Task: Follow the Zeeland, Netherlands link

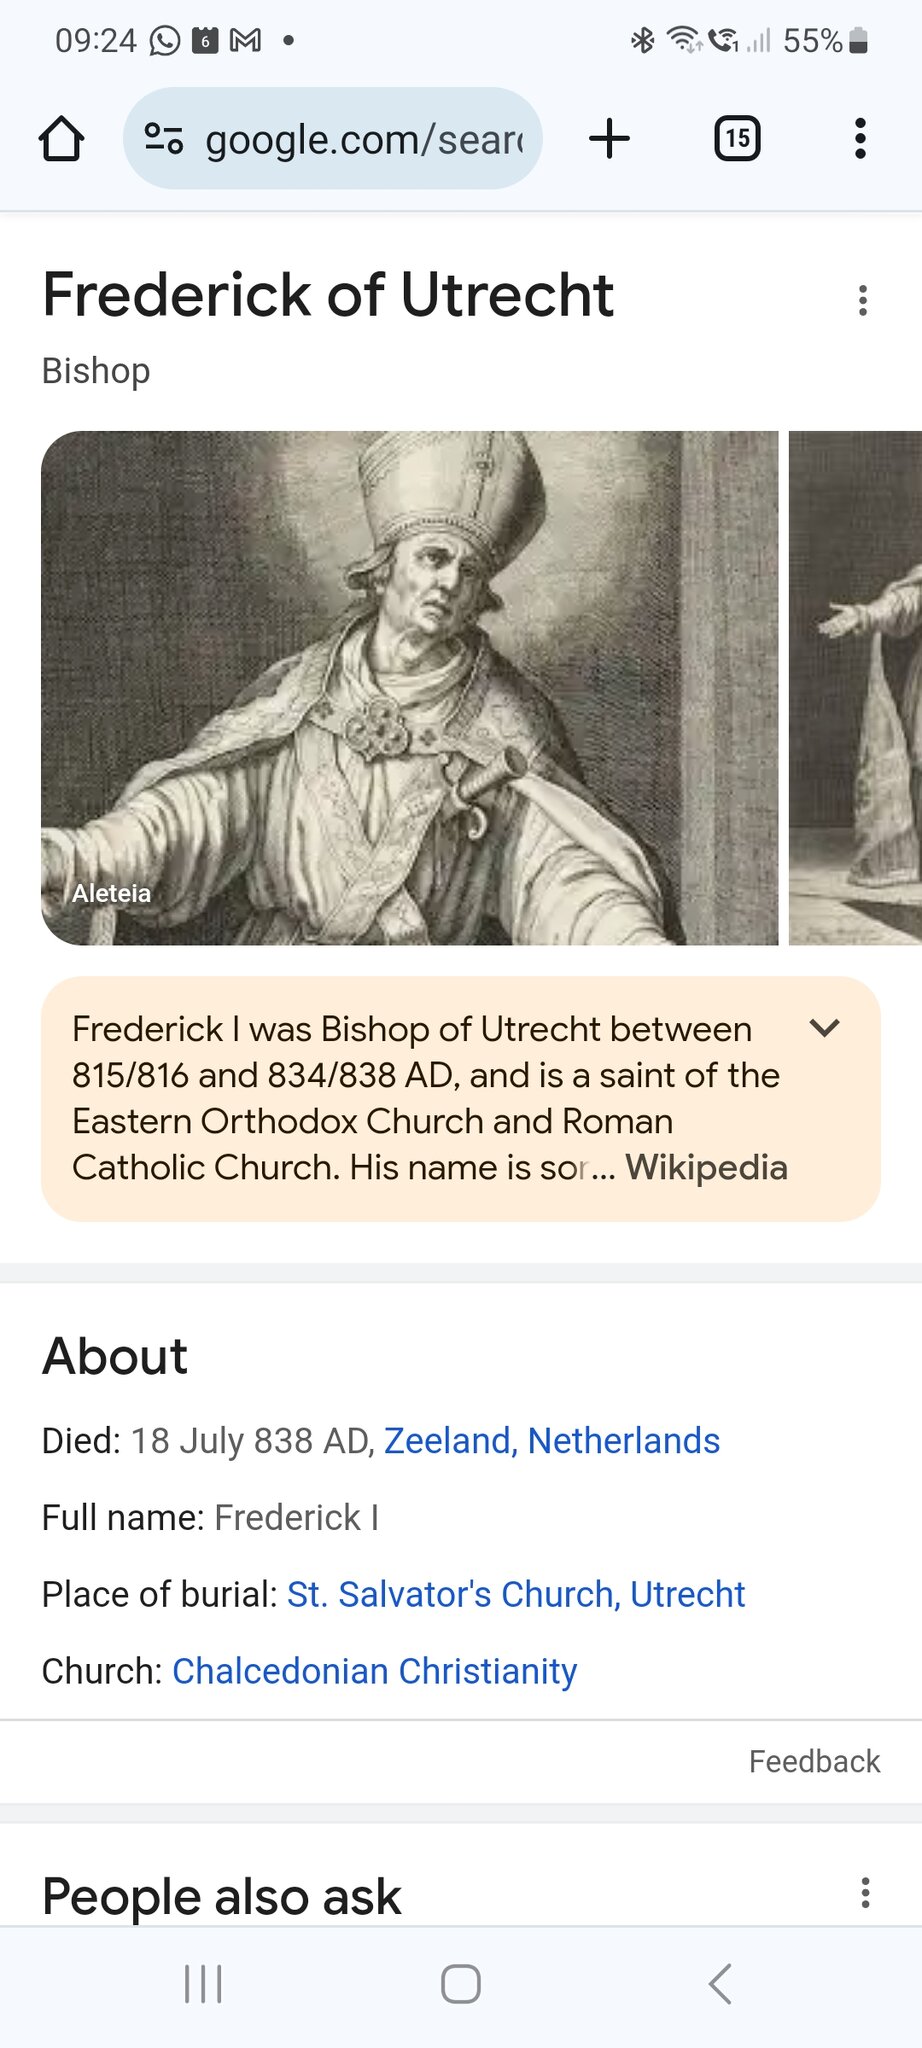Action: point(551,1440)
